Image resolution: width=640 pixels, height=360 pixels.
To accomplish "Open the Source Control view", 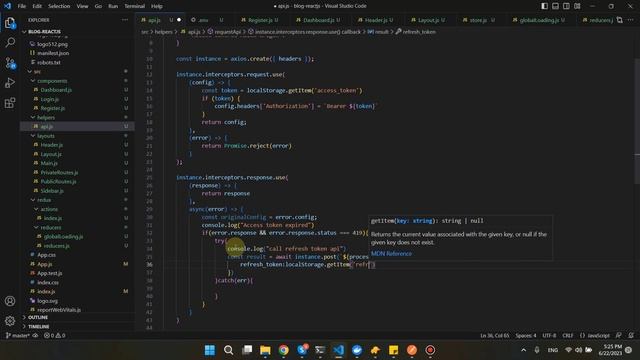I will tap(10, 63).
